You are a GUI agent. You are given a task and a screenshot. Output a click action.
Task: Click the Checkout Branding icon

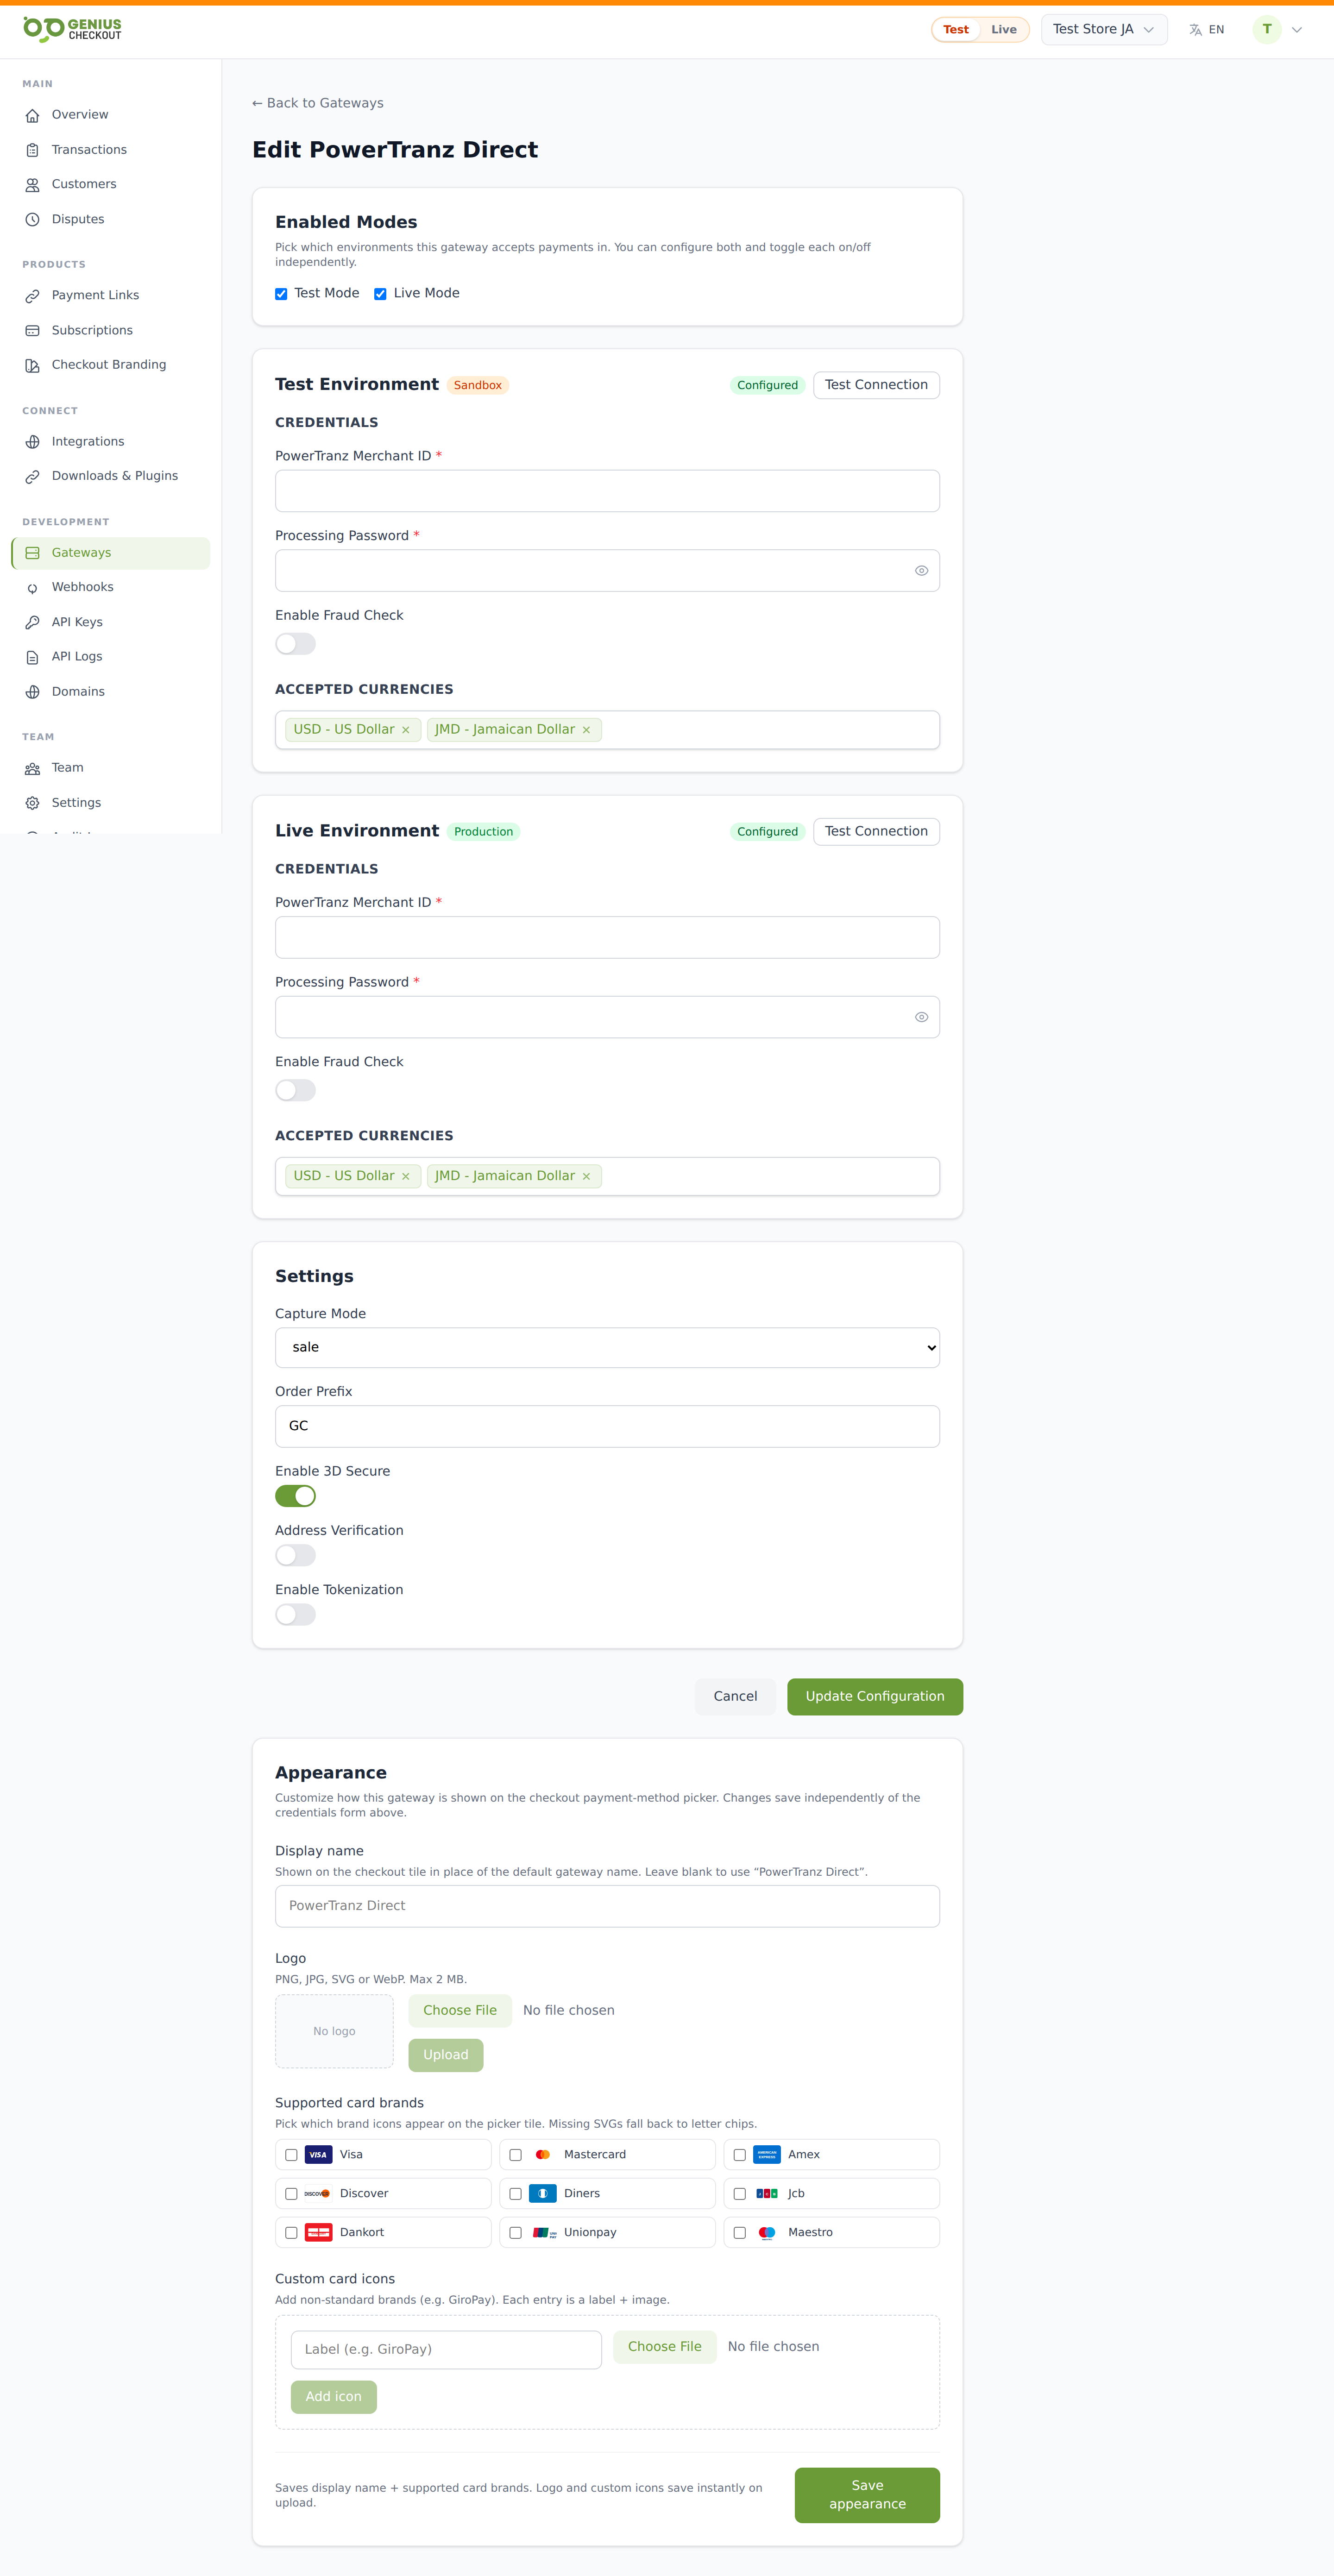[32, 365]
